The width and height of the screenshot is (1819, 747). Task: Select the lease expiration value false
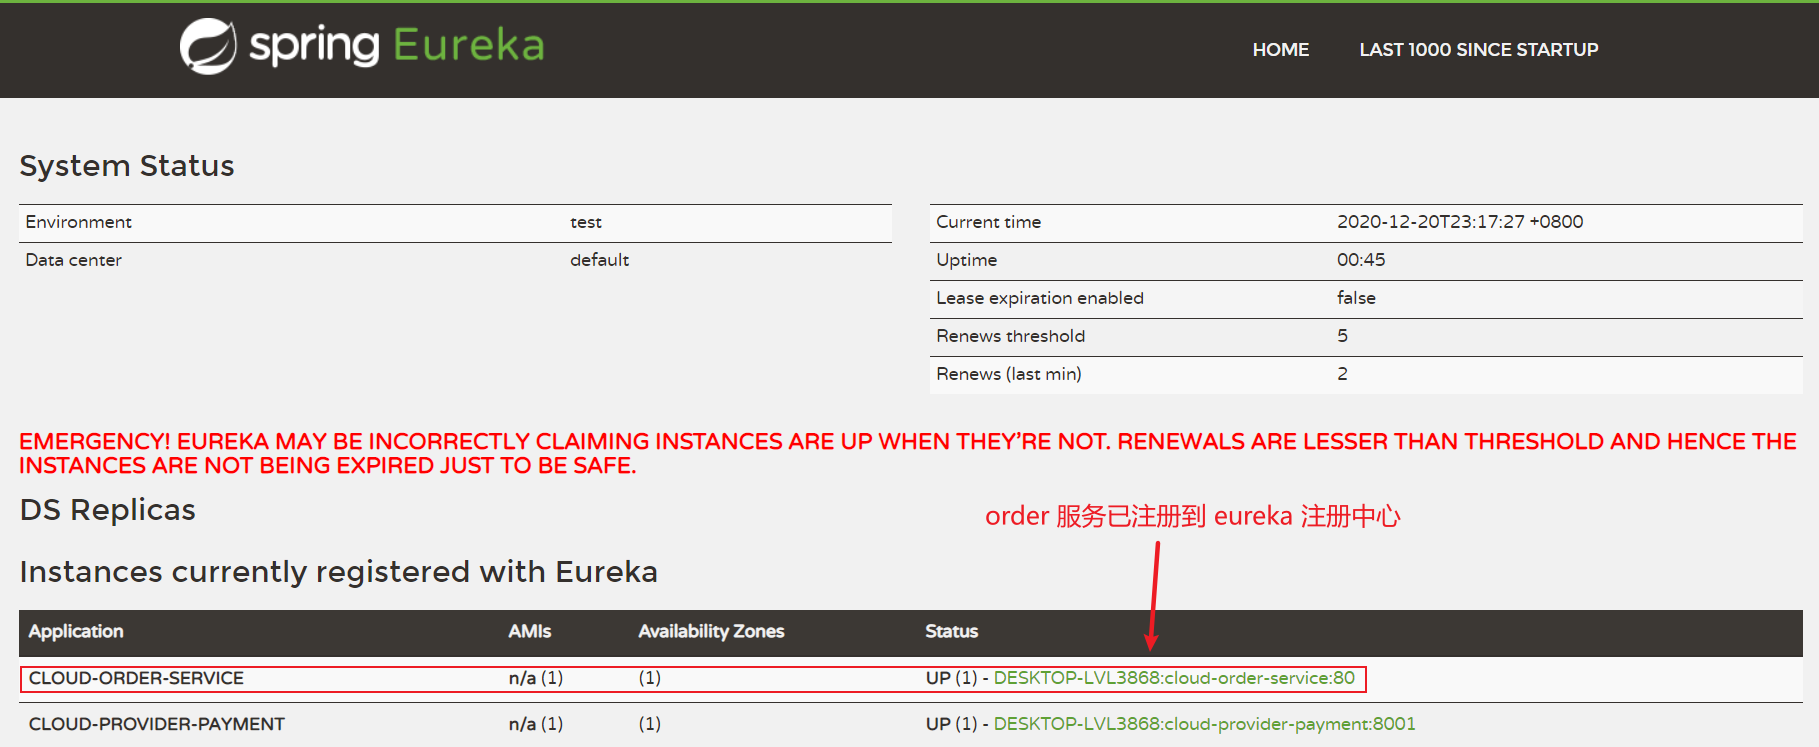click(x=1356, y=298)
